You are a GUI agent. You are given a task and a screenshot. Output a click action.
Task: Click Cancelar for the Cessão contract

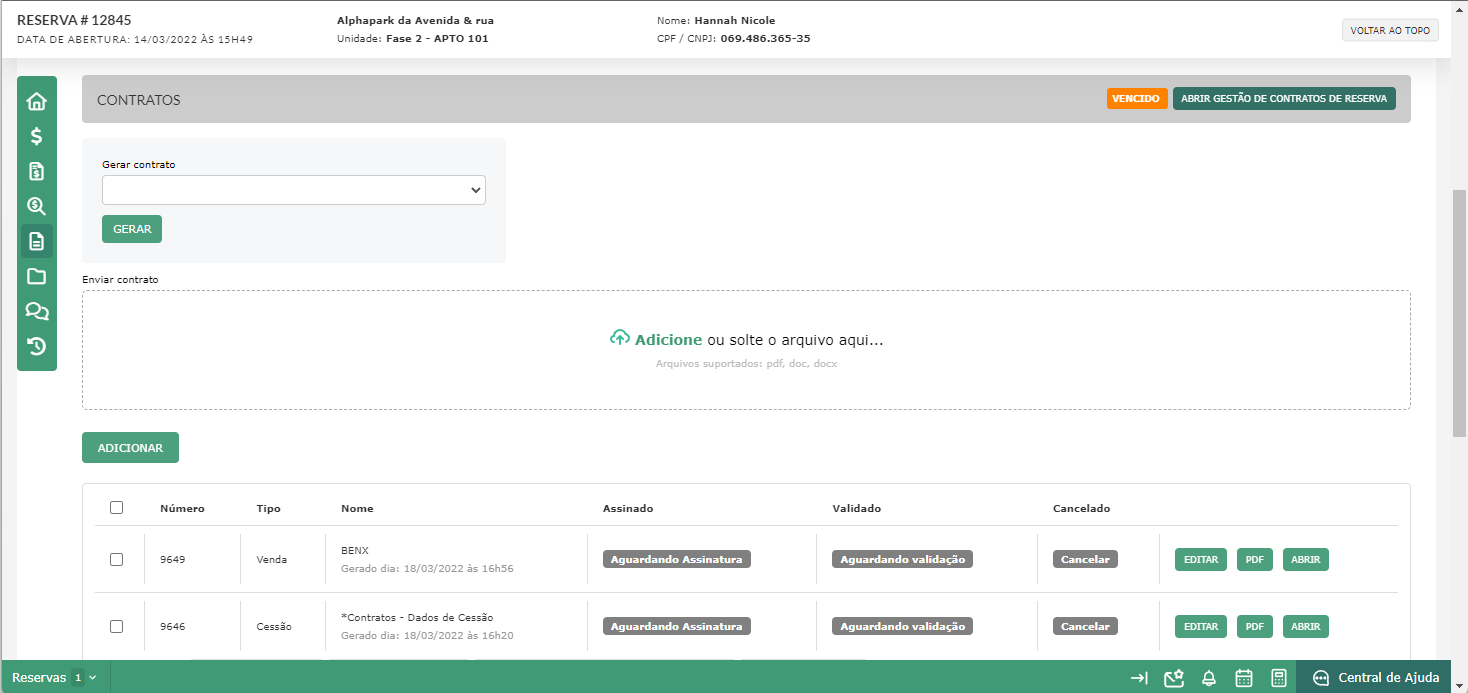click(1085, 627)
